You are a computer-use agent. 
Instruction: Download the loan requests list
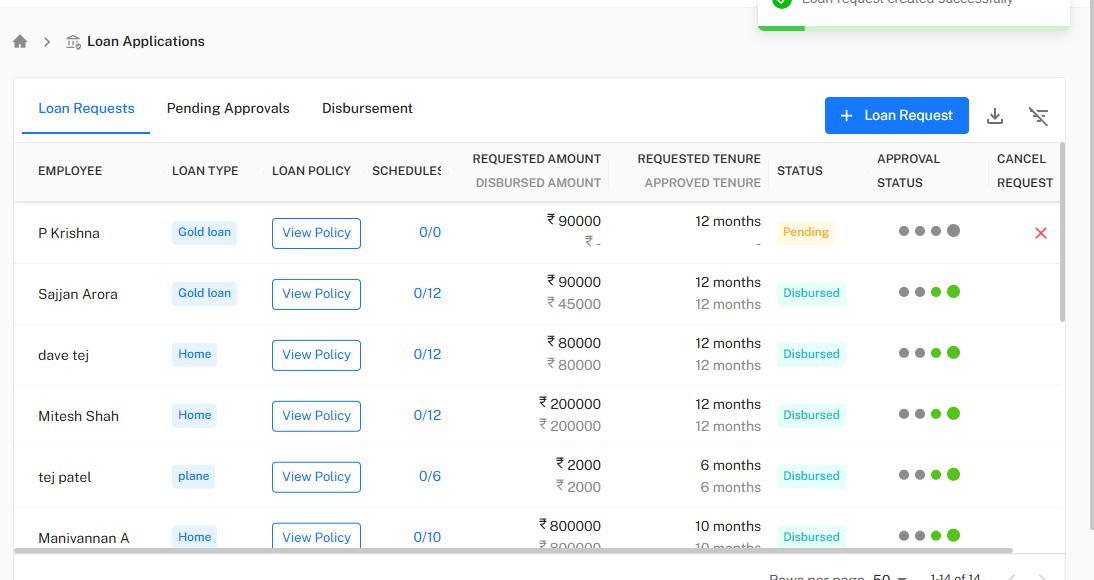pos(995,116)
